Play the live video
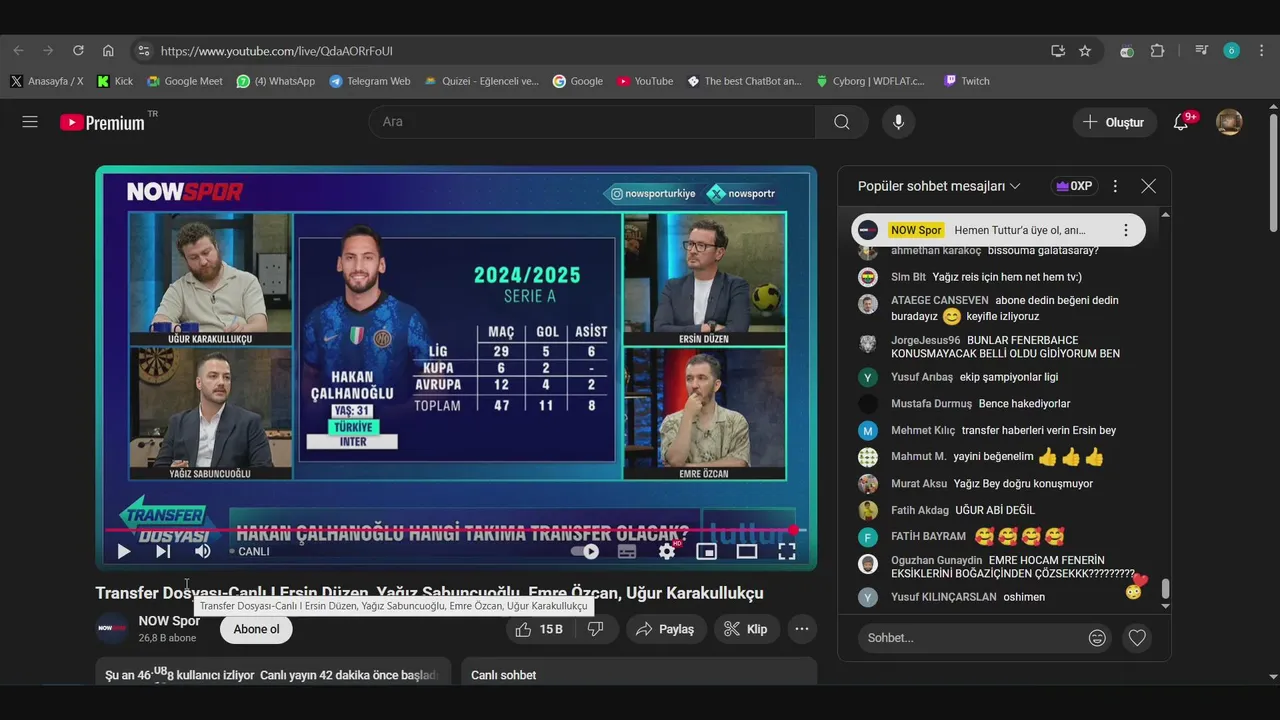 click(124, 551)
